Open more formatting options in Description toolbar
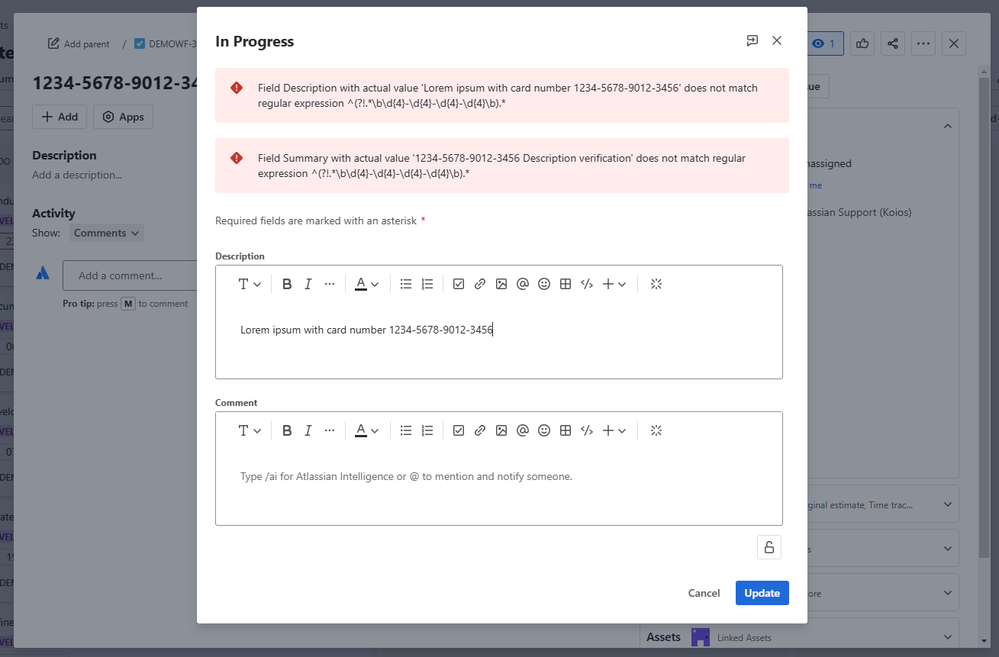Image resolution: width=999 pixels, height=657 pixels. pos(329,284)
